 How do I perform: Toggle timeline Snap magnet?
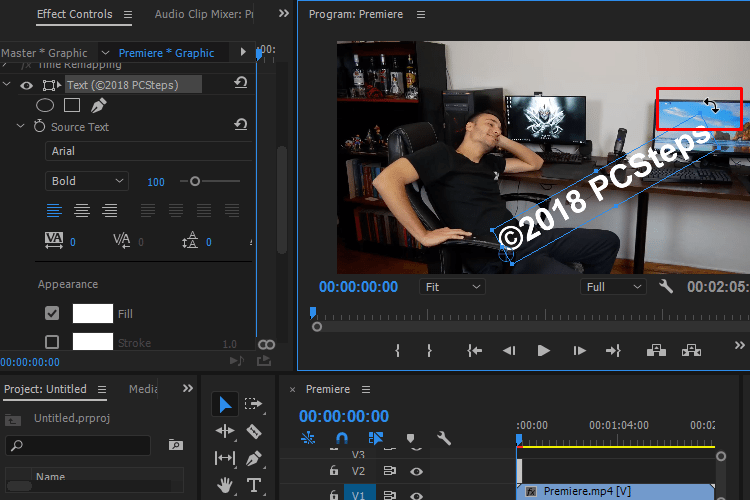(x=342, y=438)
